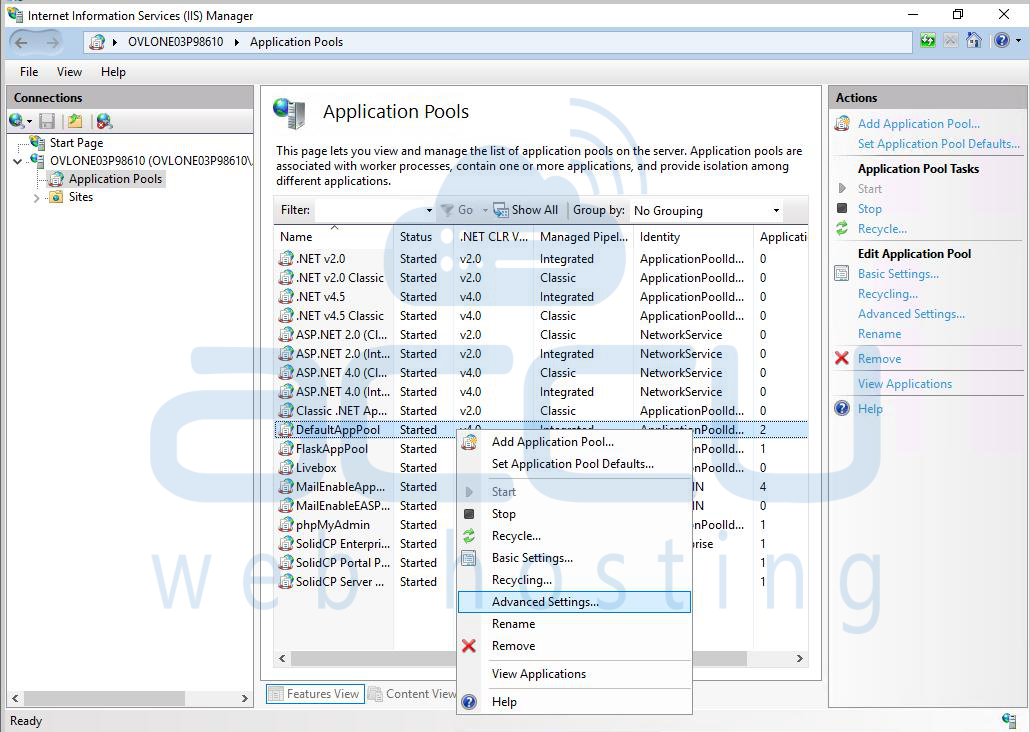This screenshot has height=732, width=1030.
Task: Click the pool list horizontal scrollbar right arrow
Action: pos(799,658)
